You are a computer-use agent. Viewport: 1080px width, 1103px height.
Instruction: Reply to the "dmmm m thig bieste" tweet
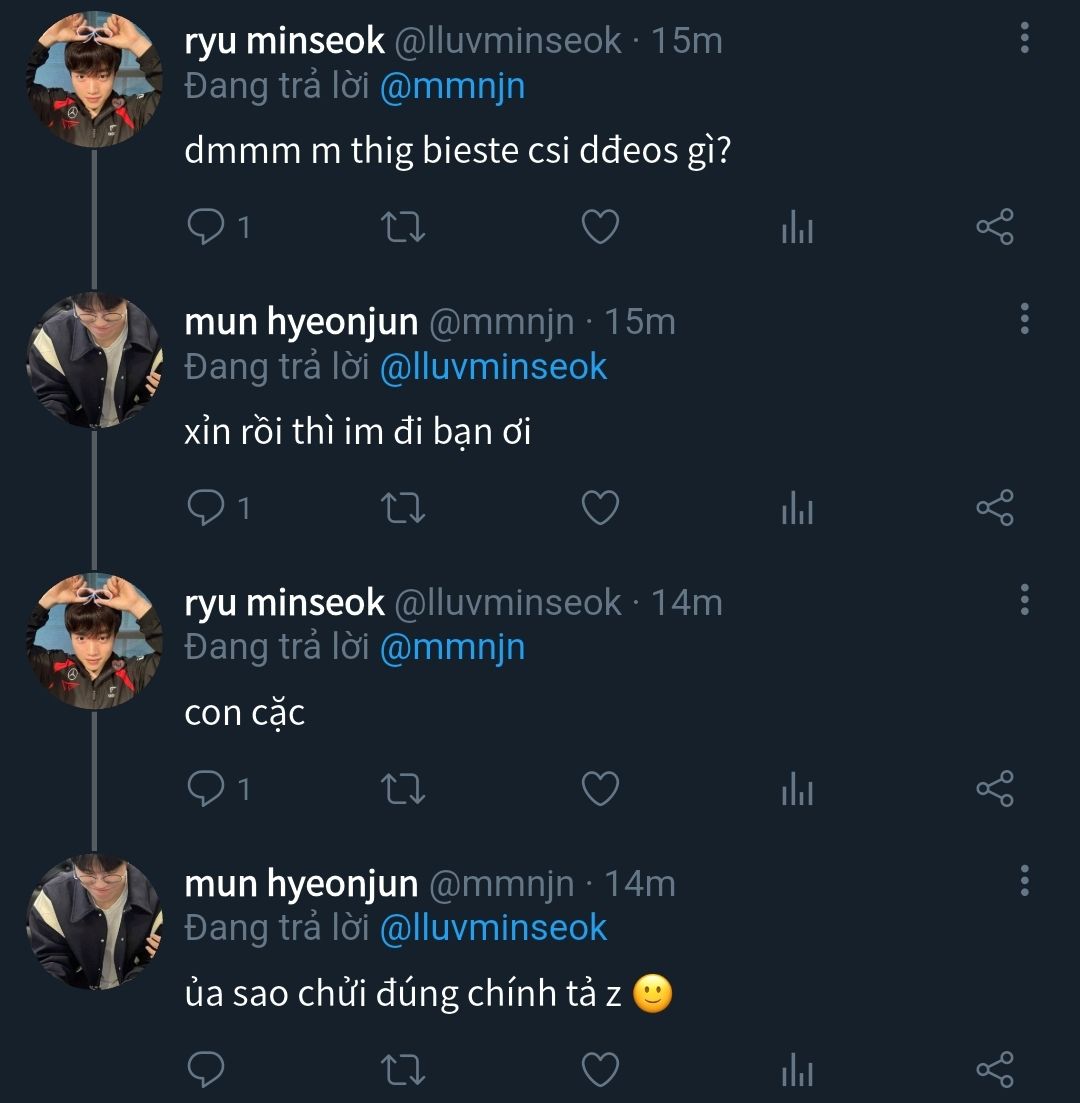pos(207,228)
